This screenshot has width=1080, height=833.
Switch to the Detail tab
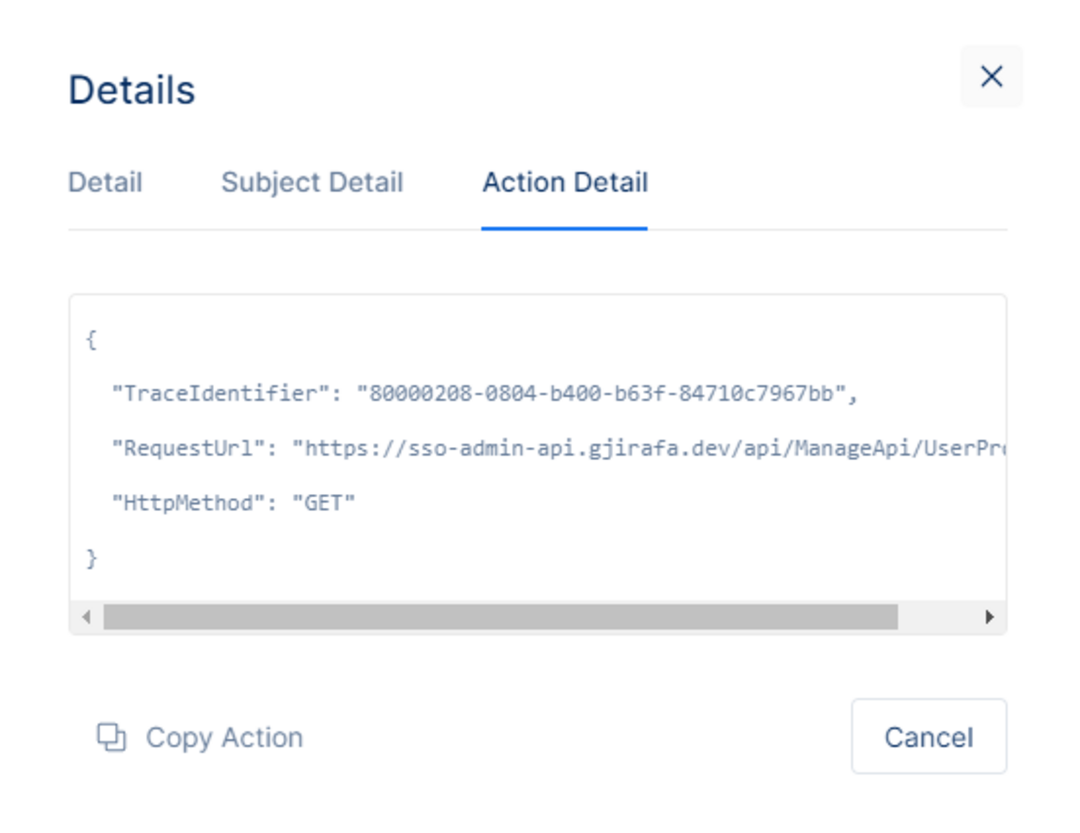tap(105, 183)
